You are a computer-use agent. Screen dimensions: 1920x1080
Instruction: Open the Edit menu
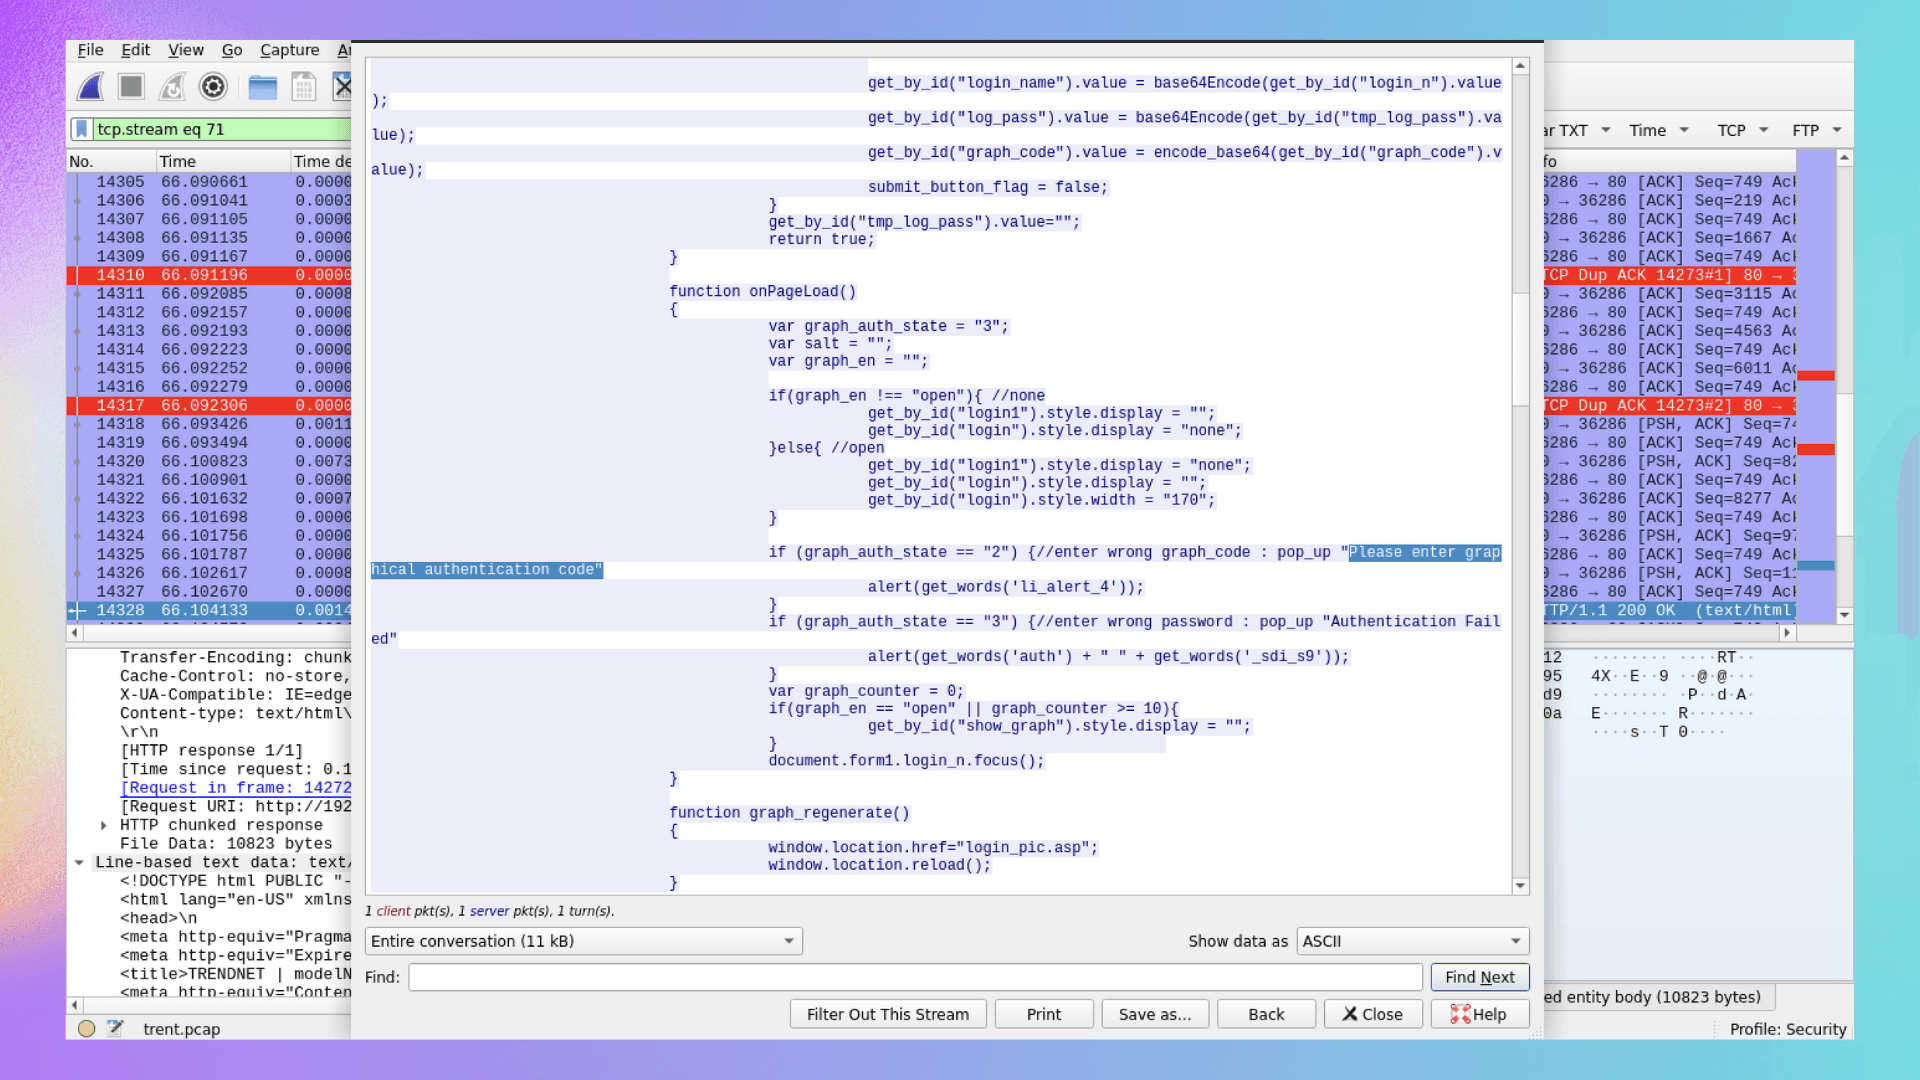point(135,50)
